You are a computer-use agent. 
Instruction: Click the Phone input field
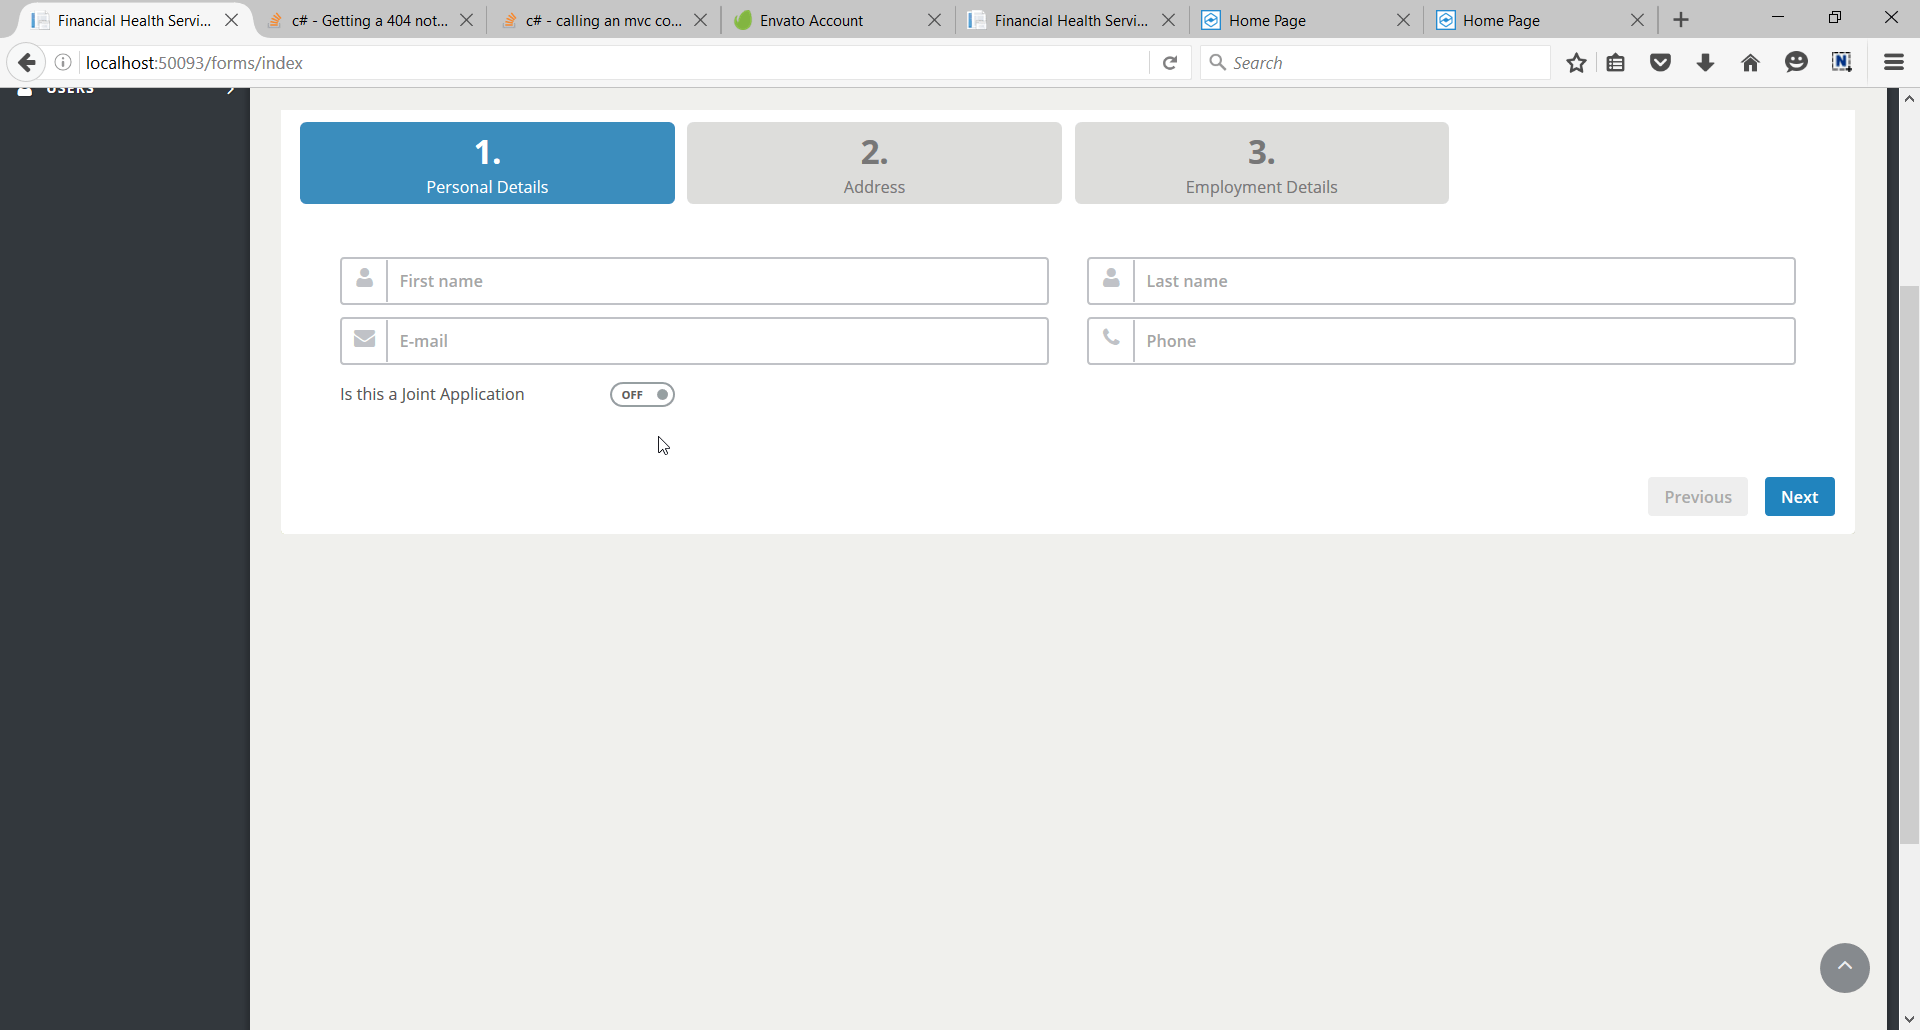1464,341
